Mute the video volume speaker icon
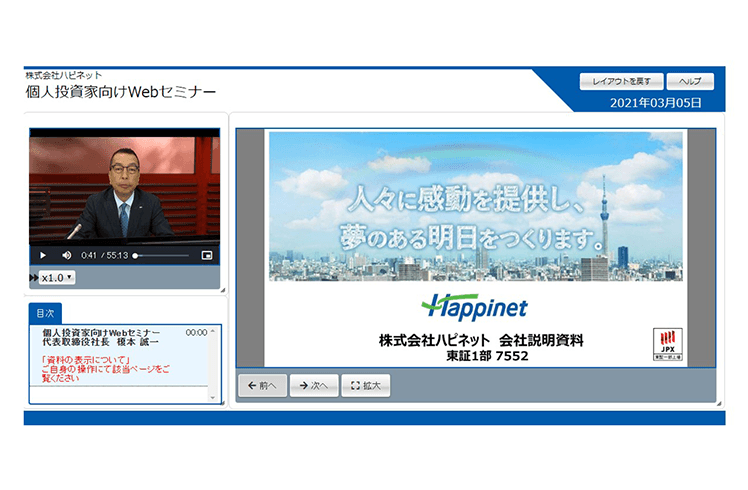The image size is (748, 490). [67, 255]
